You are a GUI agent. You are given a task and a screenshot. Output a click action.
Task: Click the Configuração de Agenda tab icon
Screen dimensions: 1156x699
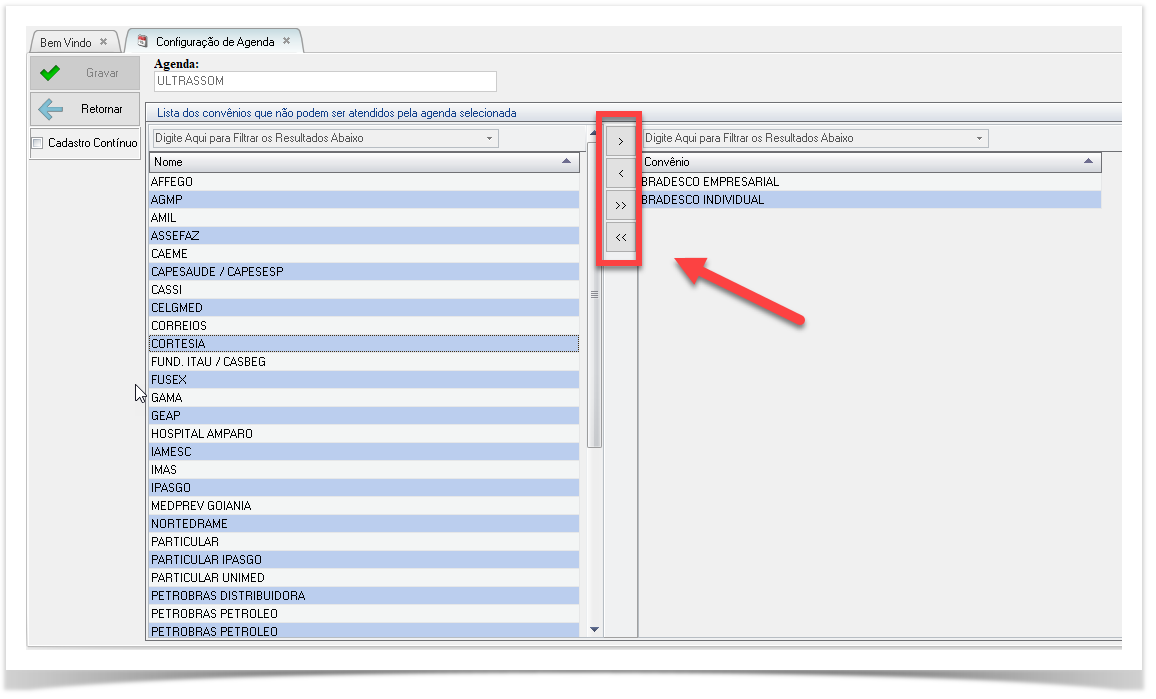pyautogui.click(x=143, y=42)
